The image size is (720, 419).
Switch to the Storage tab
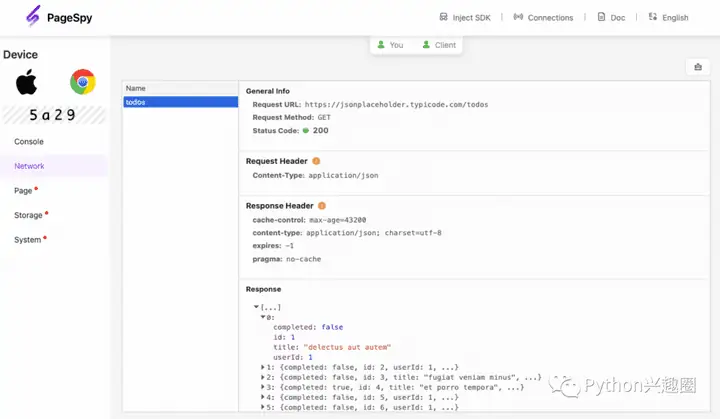point(29,215)
